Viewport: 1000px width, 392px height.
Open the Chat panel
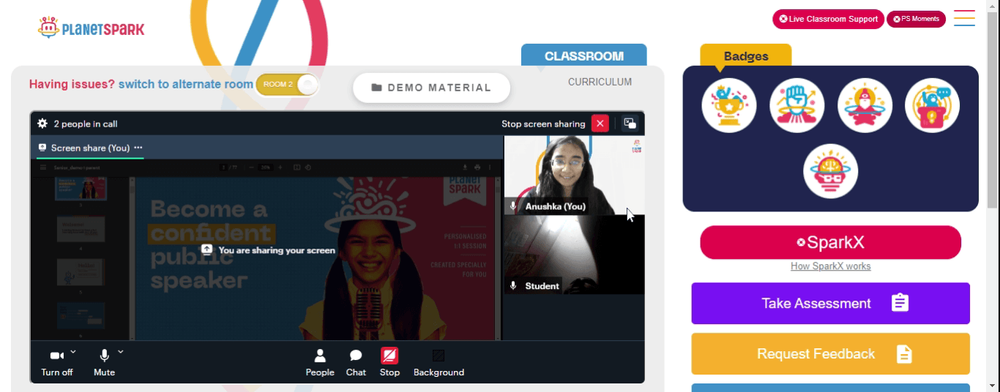pos(356,363)
